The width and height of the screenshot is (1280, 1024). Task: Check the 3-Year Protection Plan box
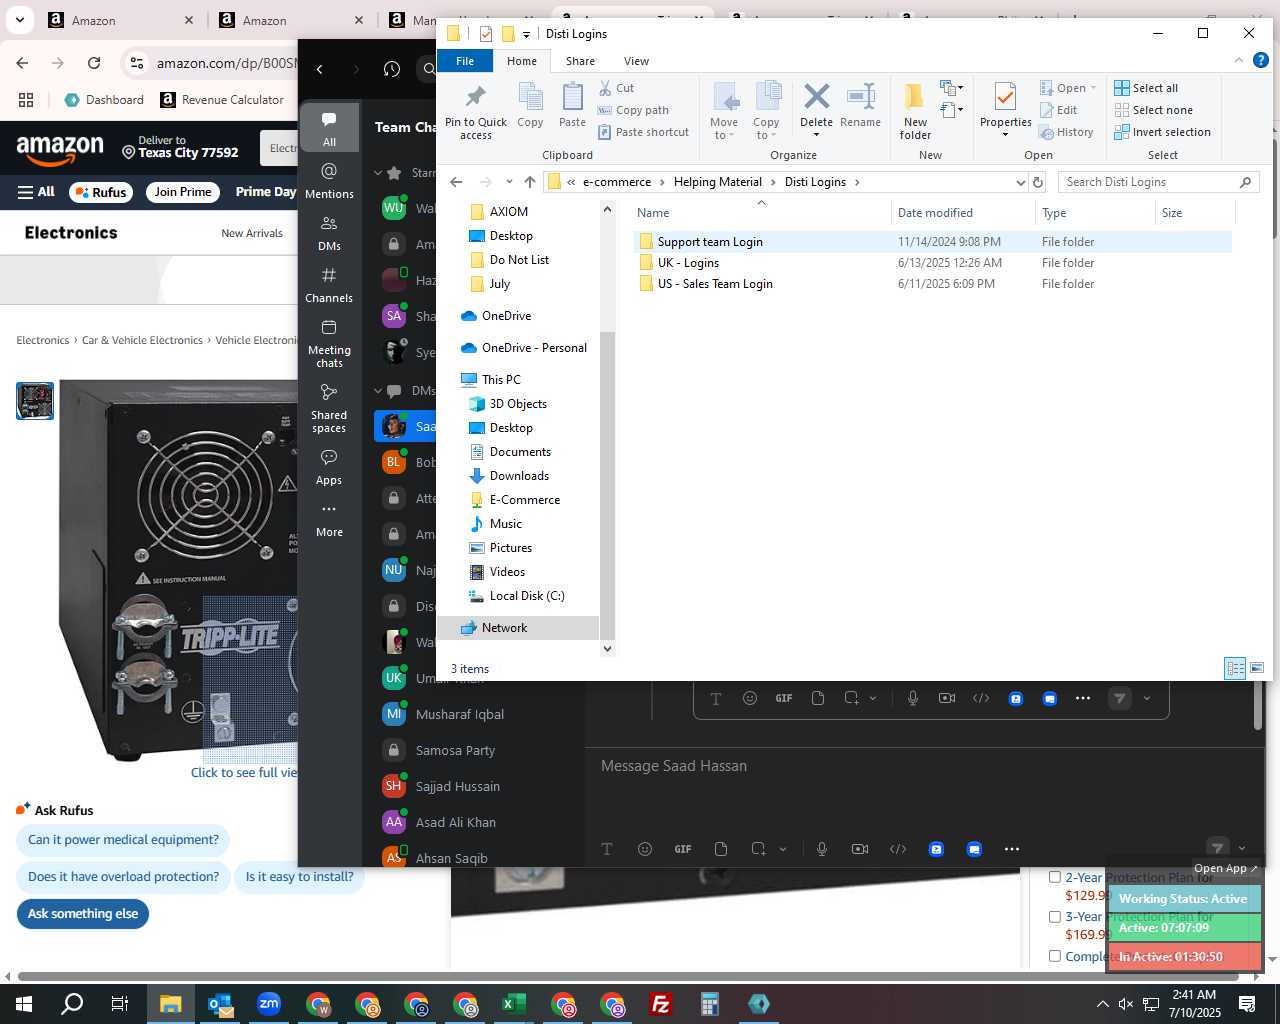click(x=1054, y=916)
